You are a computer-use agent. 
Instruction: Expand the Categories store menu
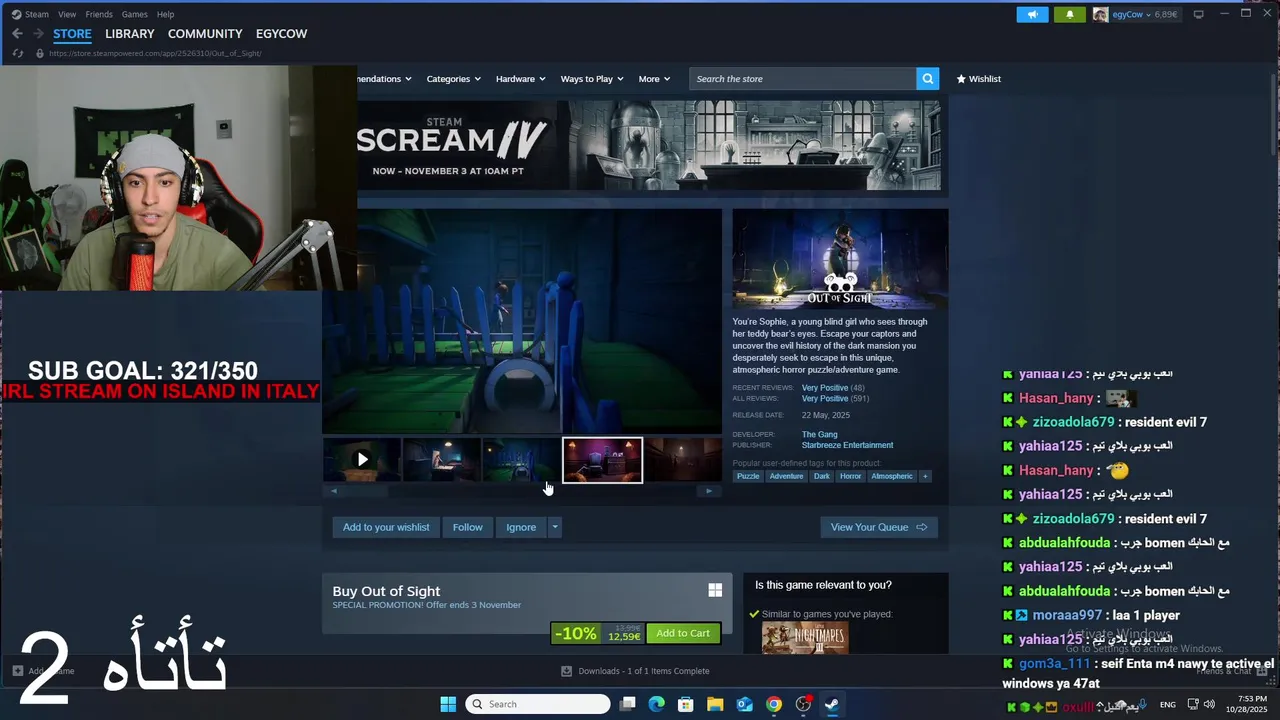click(x=453, y=79)
